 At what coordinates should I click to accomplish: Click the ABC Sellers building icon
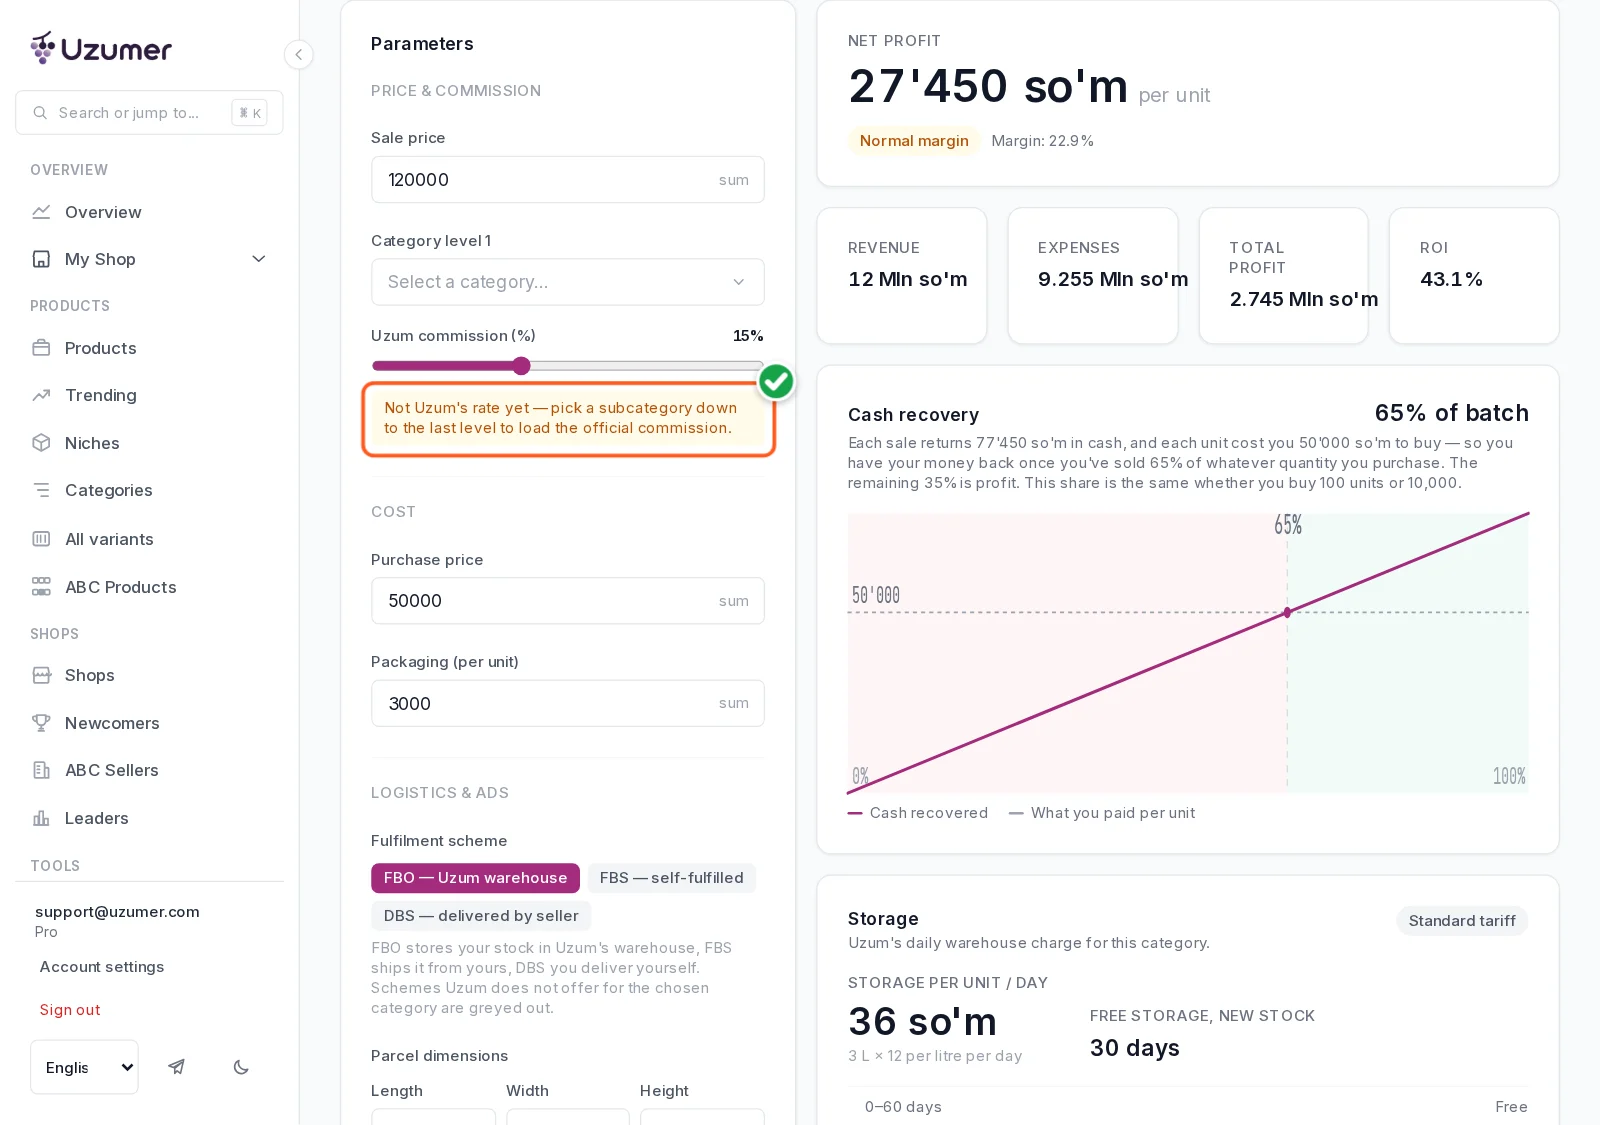(41, 770)
